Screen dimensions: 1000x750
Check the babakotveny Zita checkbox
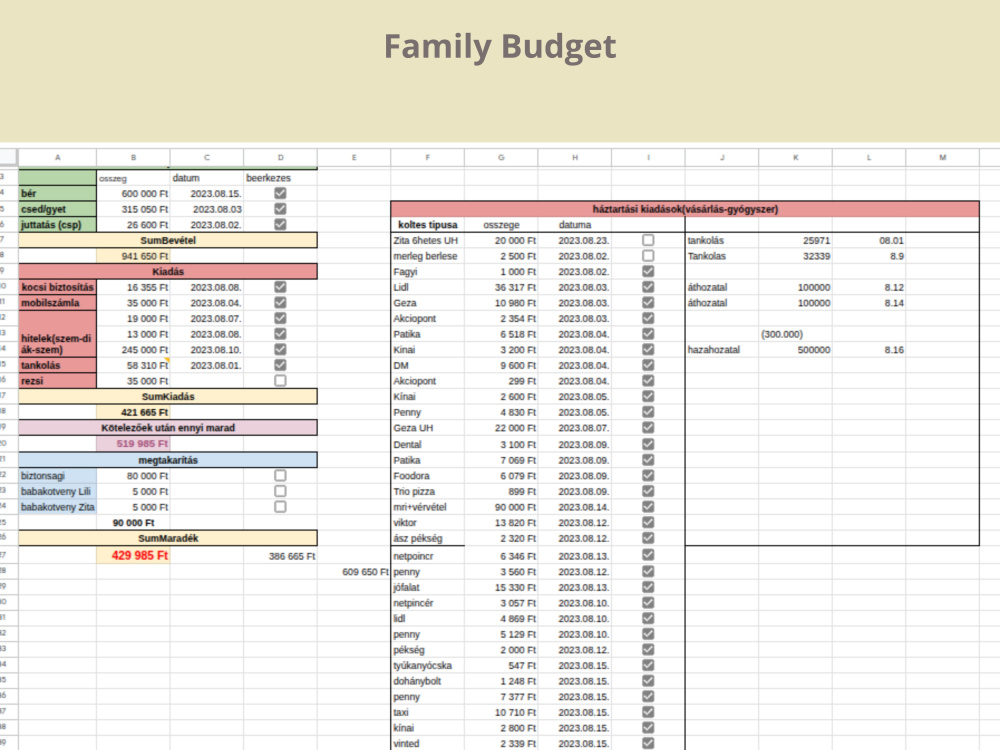[x=280, y=507]
